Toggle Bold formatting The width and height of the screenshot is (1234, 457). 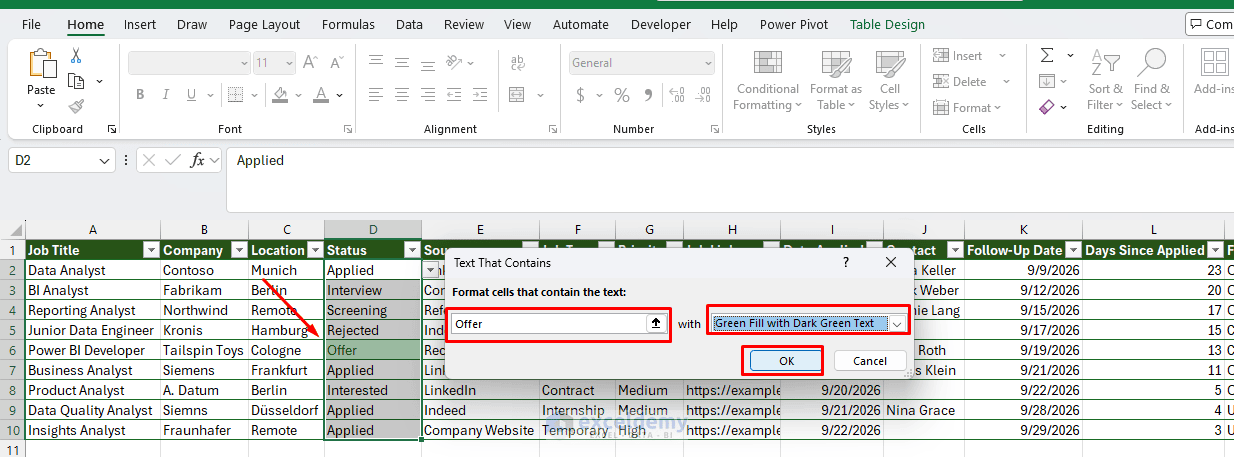point(140,95)
